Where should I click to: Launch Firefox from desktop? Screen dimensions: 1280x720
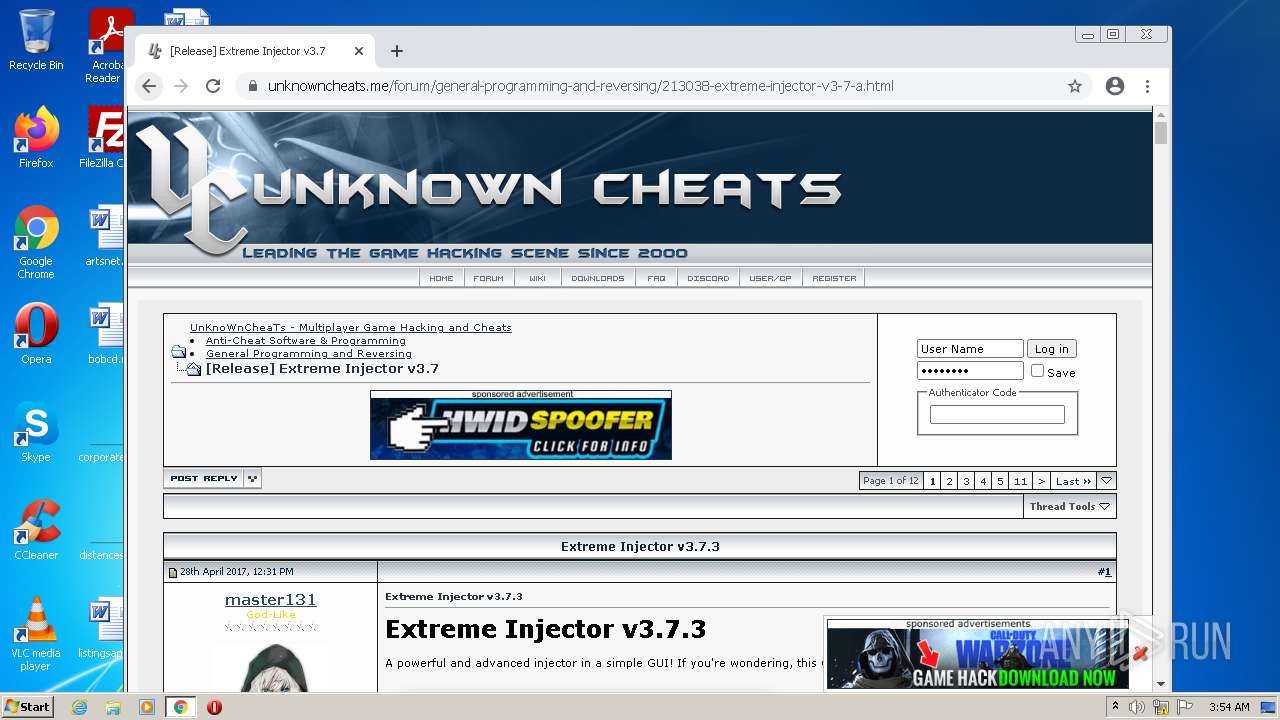pos(36,138)
